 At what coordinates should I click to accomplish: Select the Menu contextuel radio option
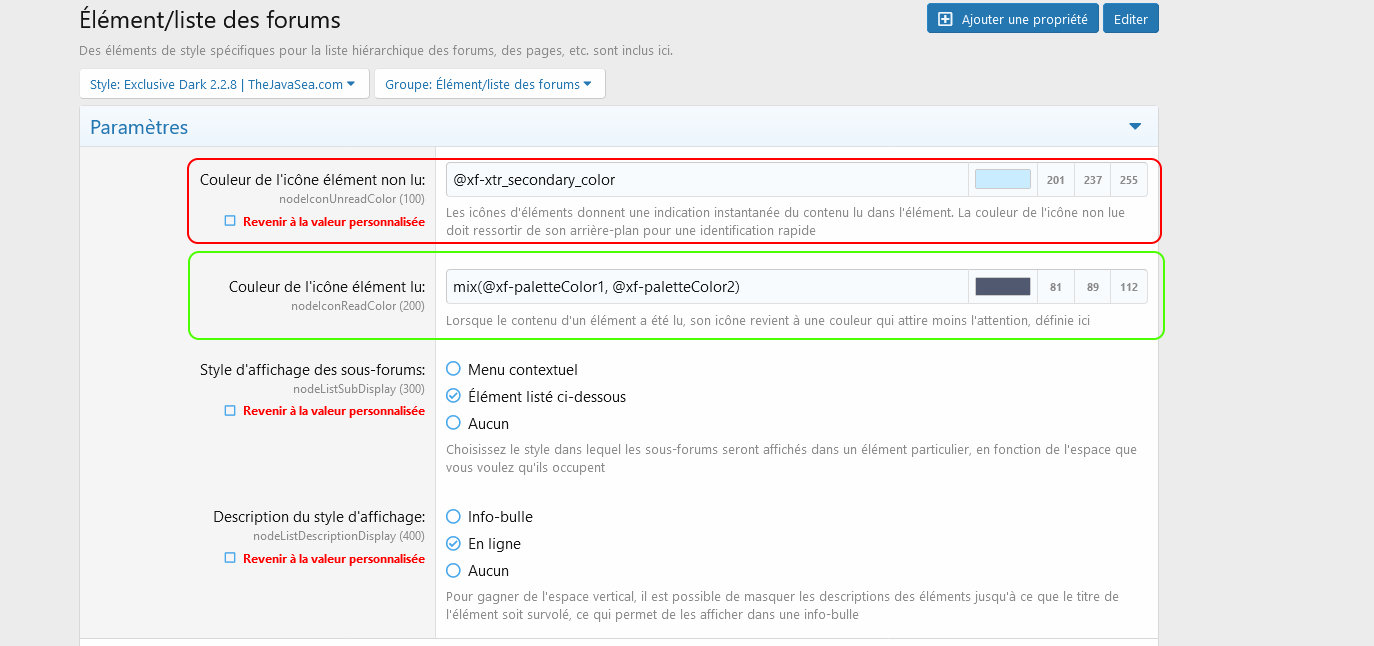[x=454, y=370]
